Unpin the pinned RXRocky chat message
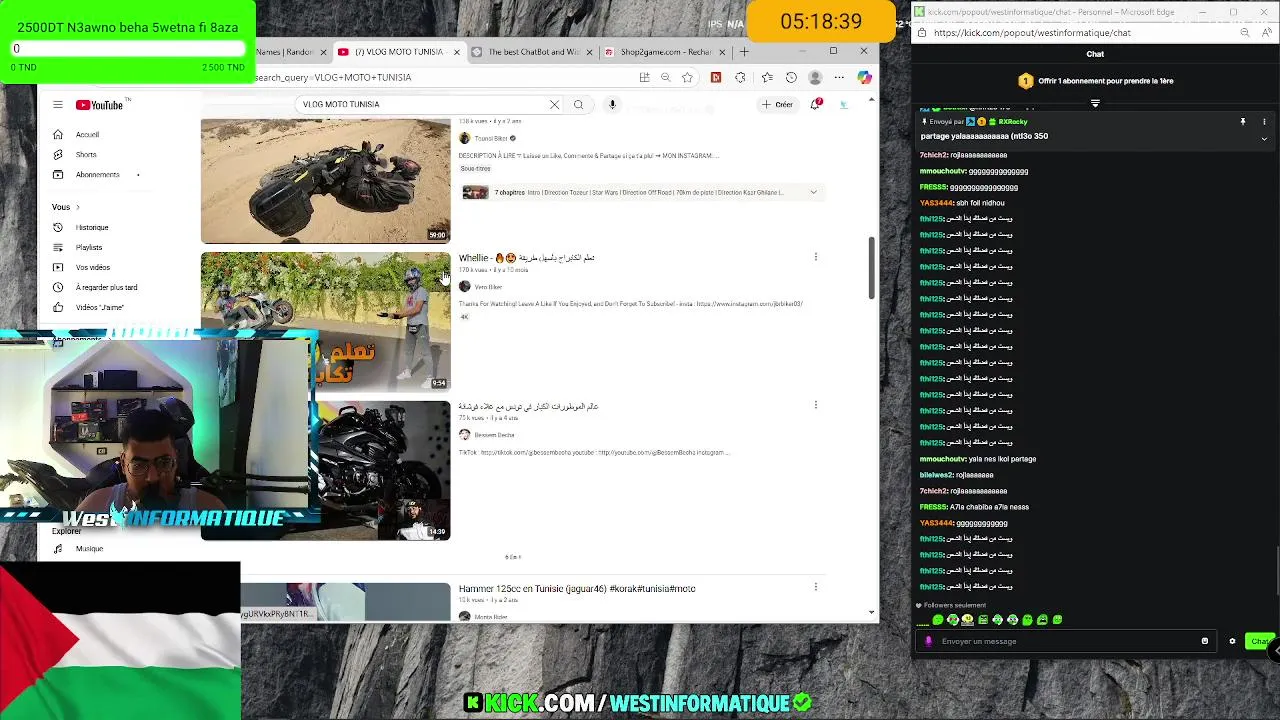Screen dimensions: 1280x720 click(x=1243, y=121)
